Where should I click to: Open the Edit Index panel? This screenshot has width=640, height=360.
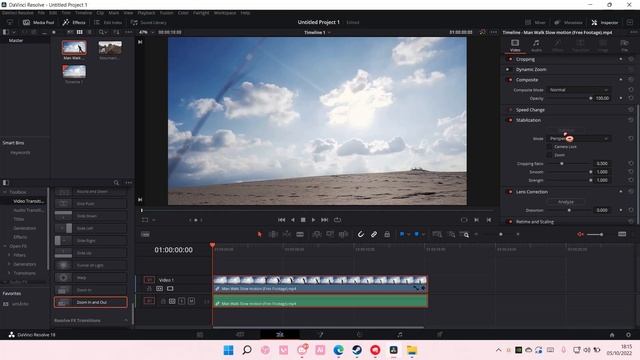point(108,22)
